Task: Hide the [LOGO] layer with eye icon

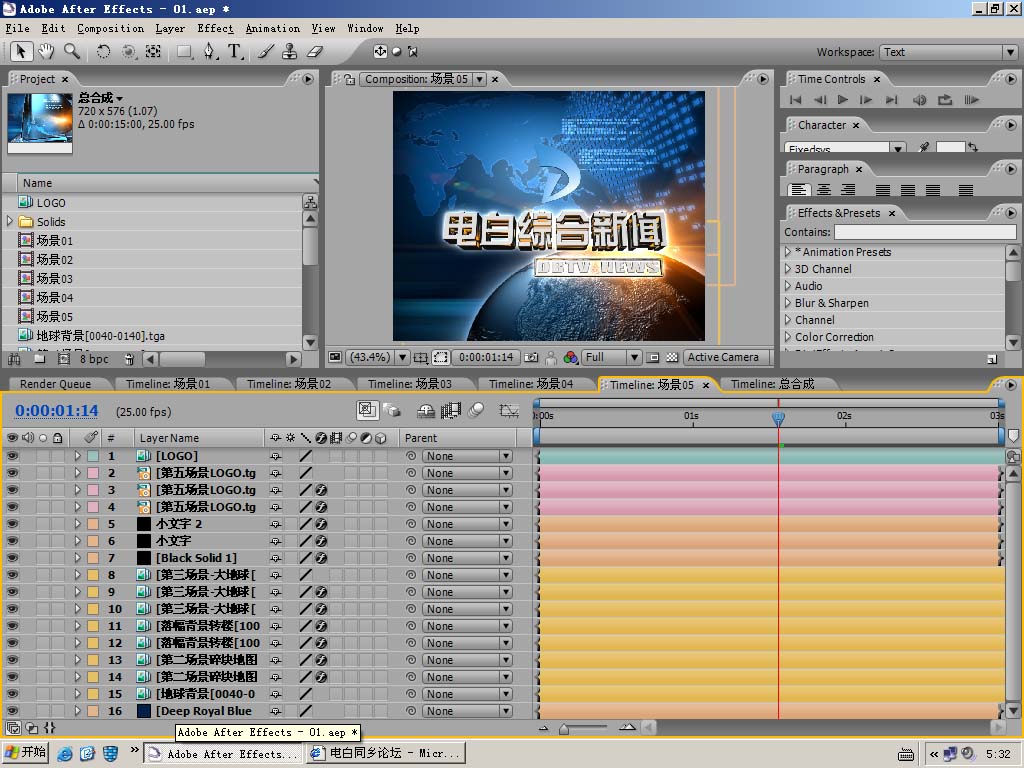Action: pos(12,456)
